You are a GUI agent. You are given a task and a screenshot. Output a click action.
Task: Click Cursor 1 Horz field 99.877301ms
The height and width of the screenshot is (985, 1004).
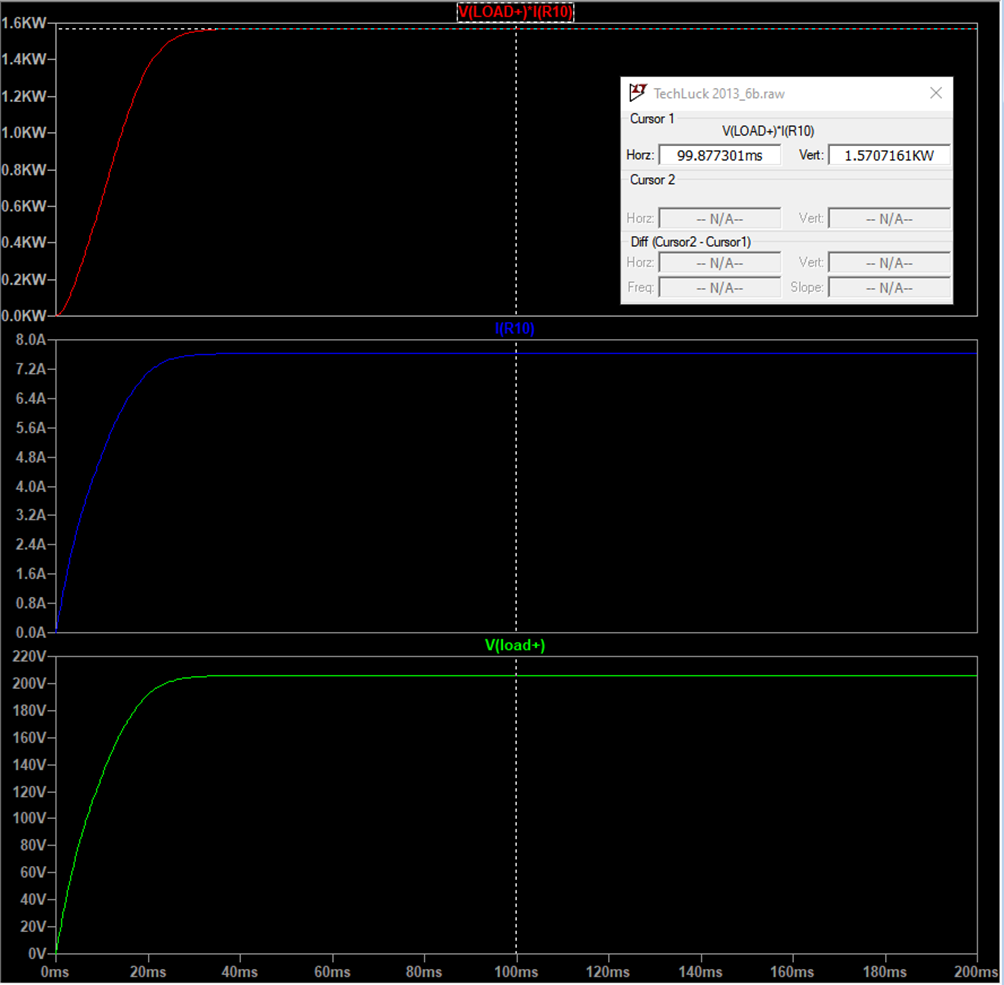(x=720, y=155)
